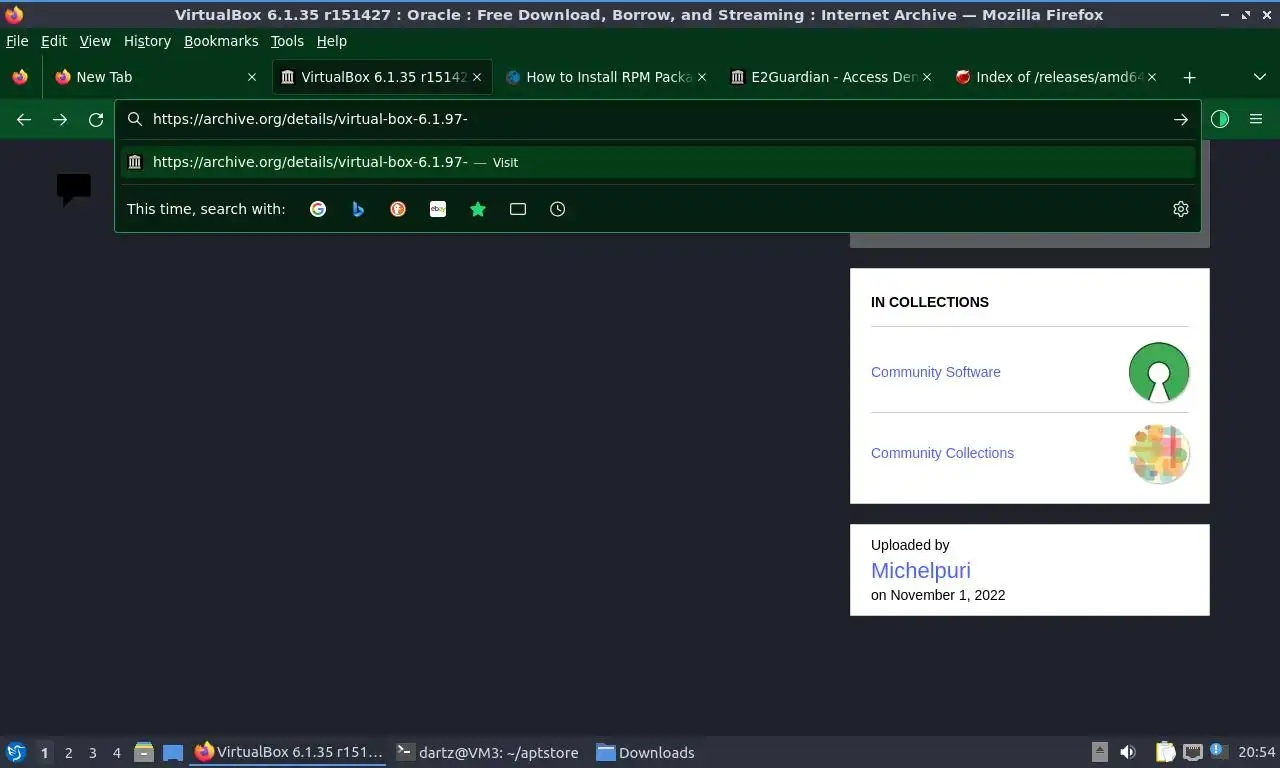Screen dimensions: 1280x768
Task: Open the History menu
Action: tap(147, 41)
